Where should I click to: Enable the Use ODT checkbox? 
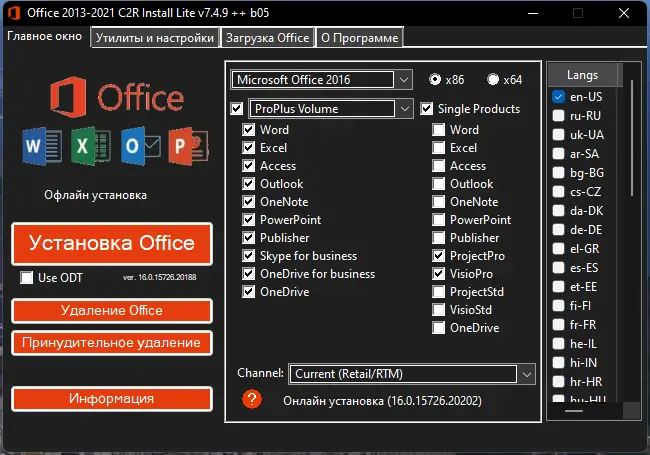tap(27, 277)
